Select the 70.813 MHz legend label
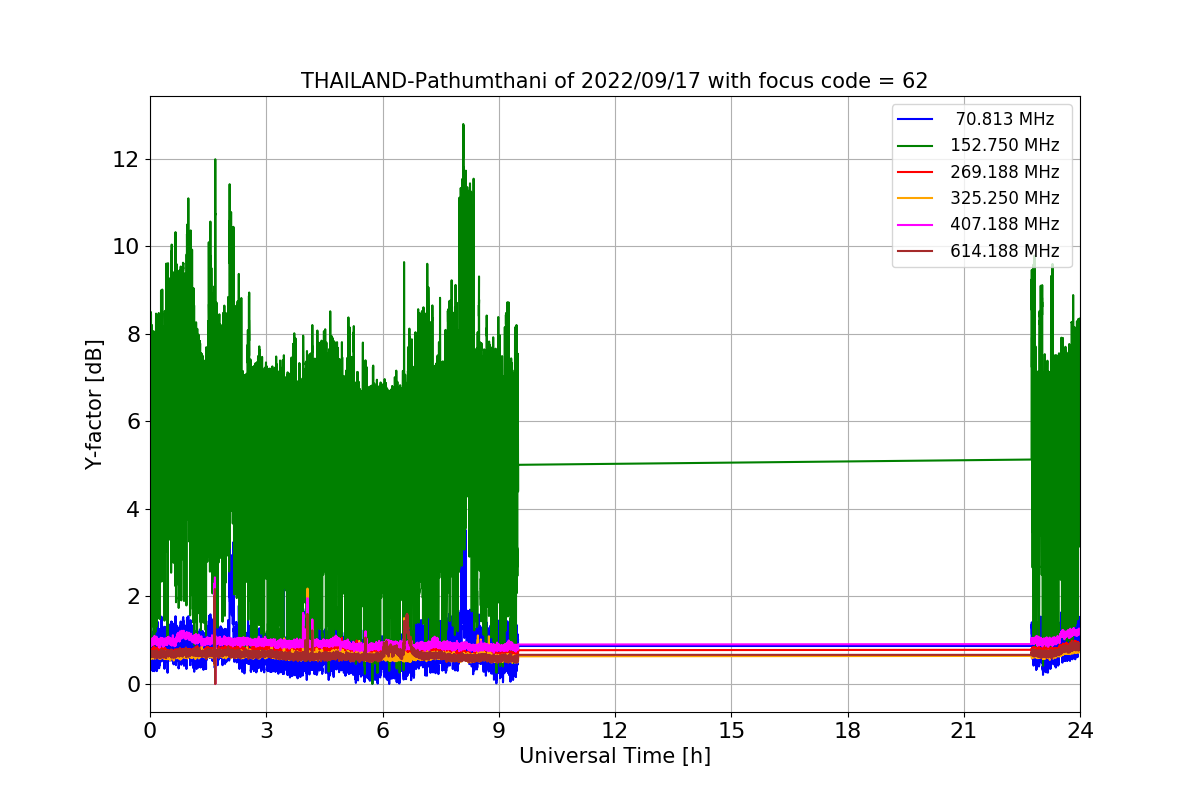This screenshot has width=1200, height=800. pyautogui.click(x=1004, y=119)
